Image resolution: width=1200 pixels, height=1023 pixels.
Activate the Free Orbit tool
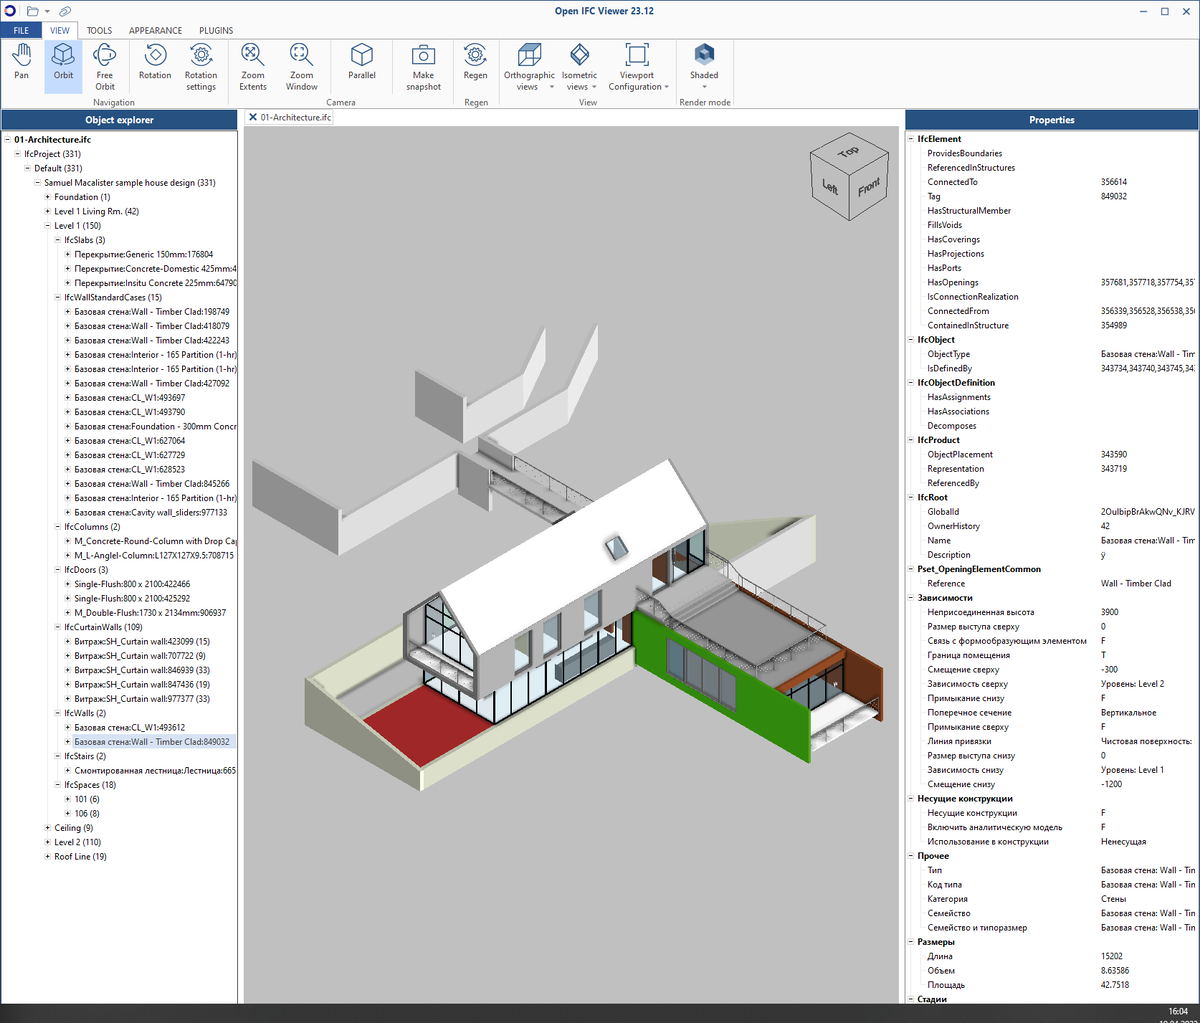[105, 66]
